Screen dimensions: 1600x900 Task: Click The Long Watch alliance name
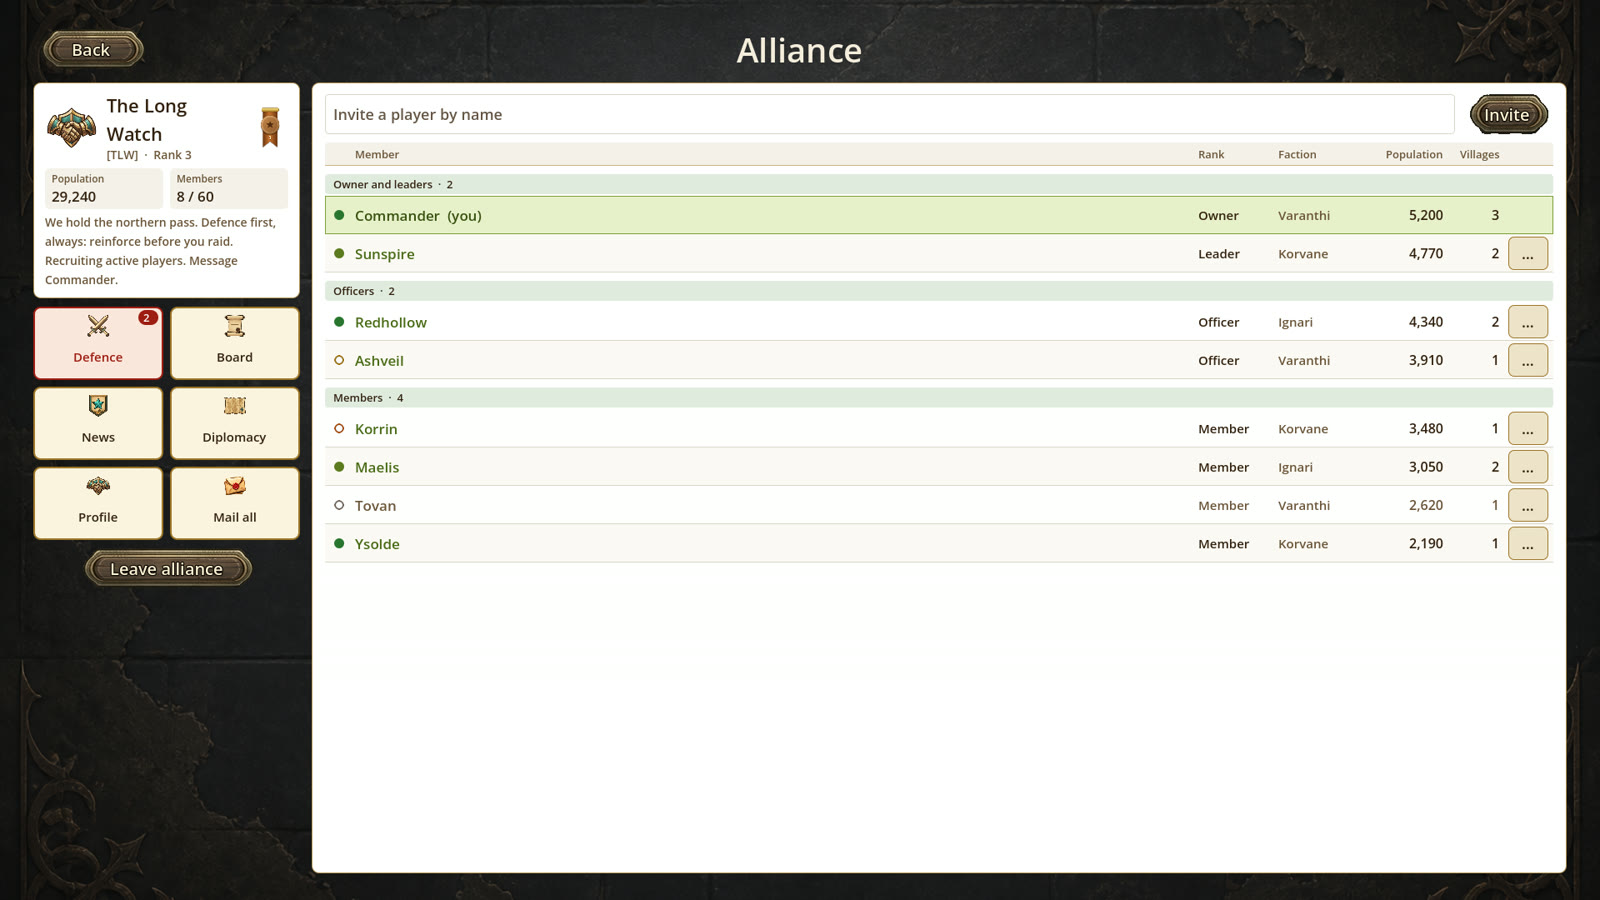click(x=147, y=120)
